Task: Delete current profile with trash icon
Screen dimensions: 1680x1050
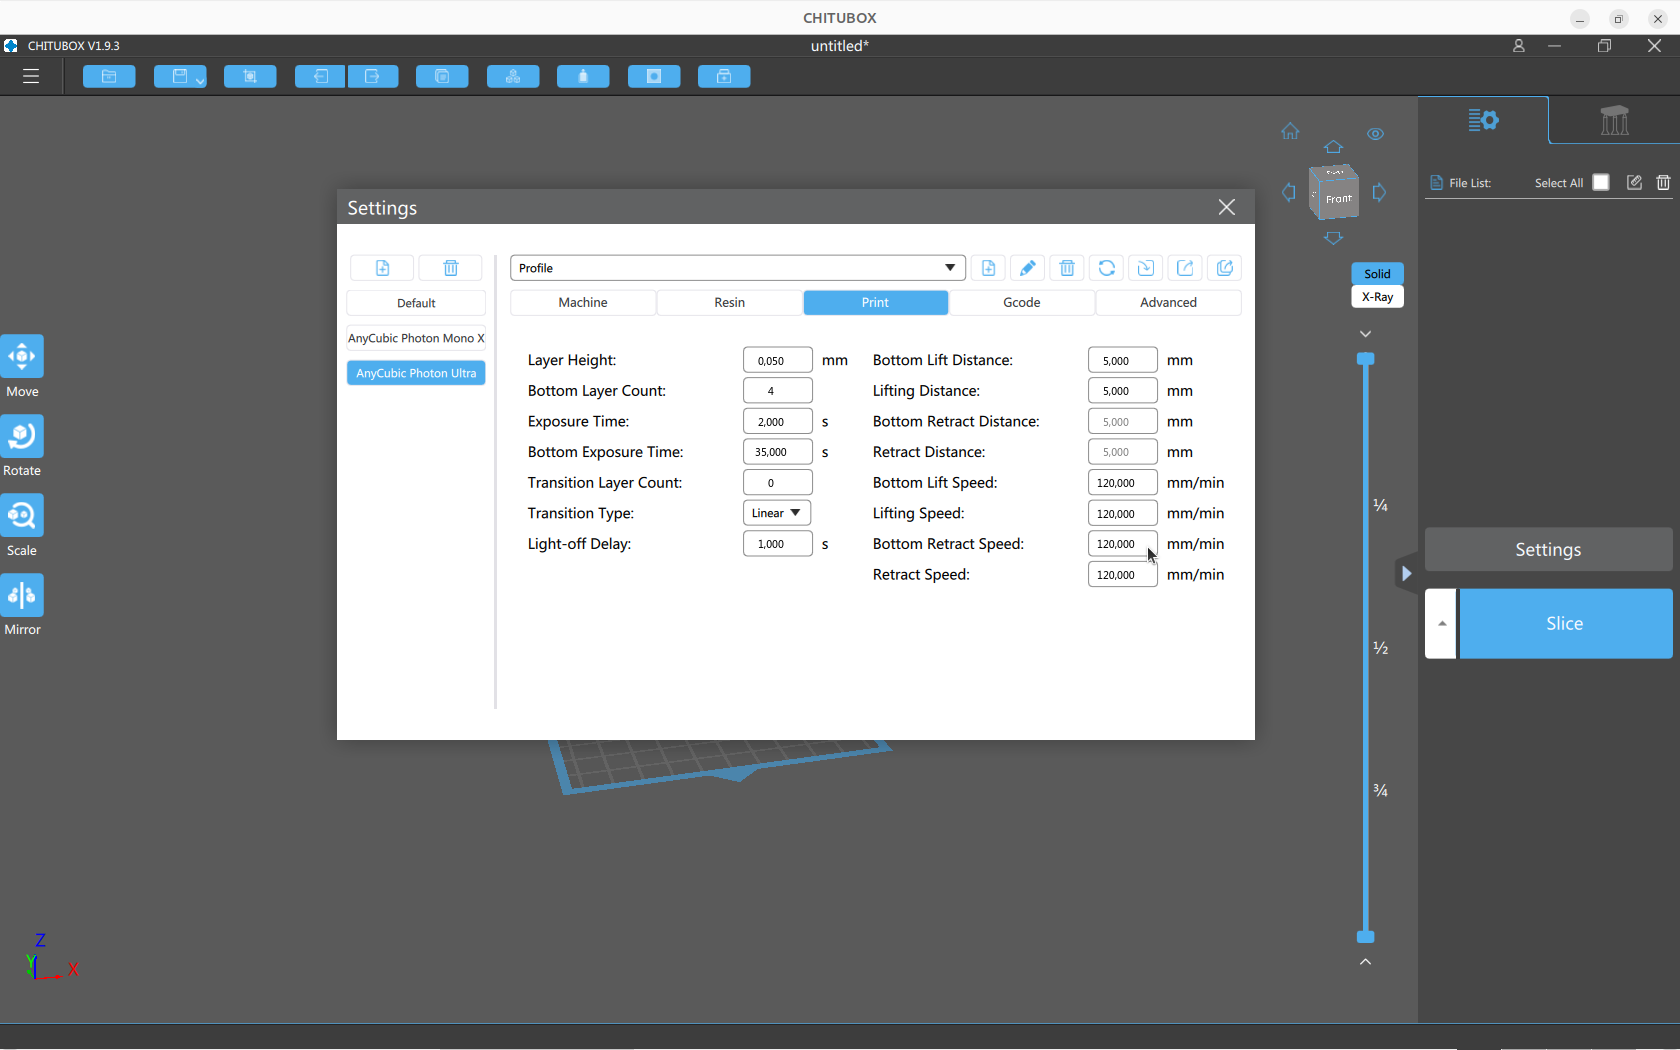Action: (x=1067, y=268)
